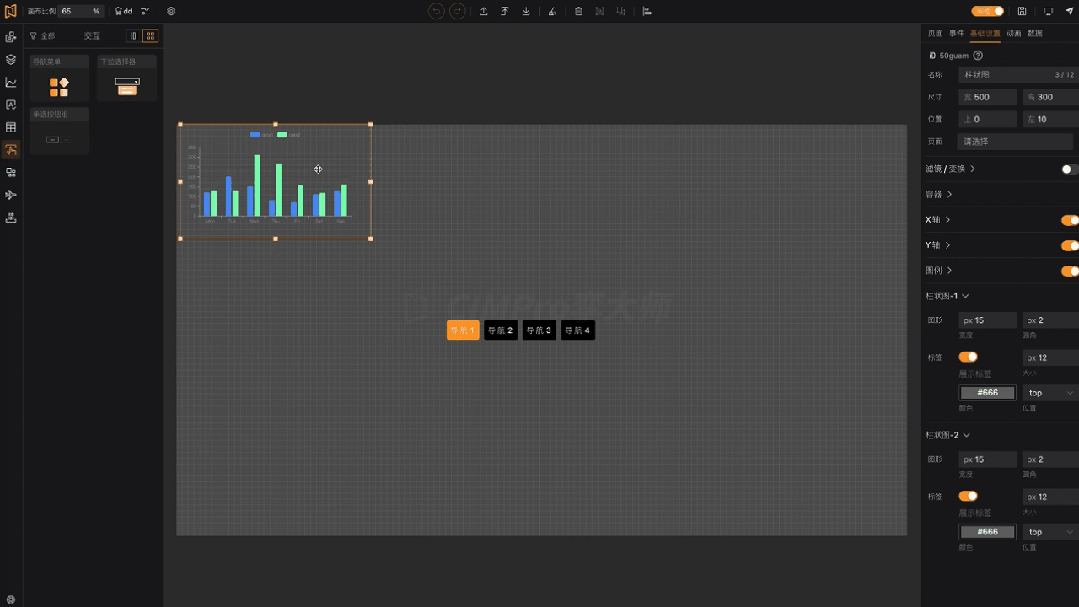
Task: Click the undo arrow in top toolbar
Action: click(x=436, y=11)
